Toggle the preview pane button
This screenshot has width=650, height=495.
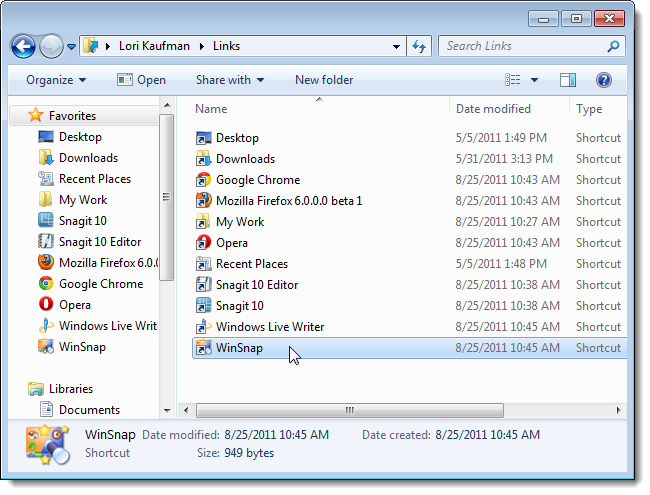(x=568, y=80)
